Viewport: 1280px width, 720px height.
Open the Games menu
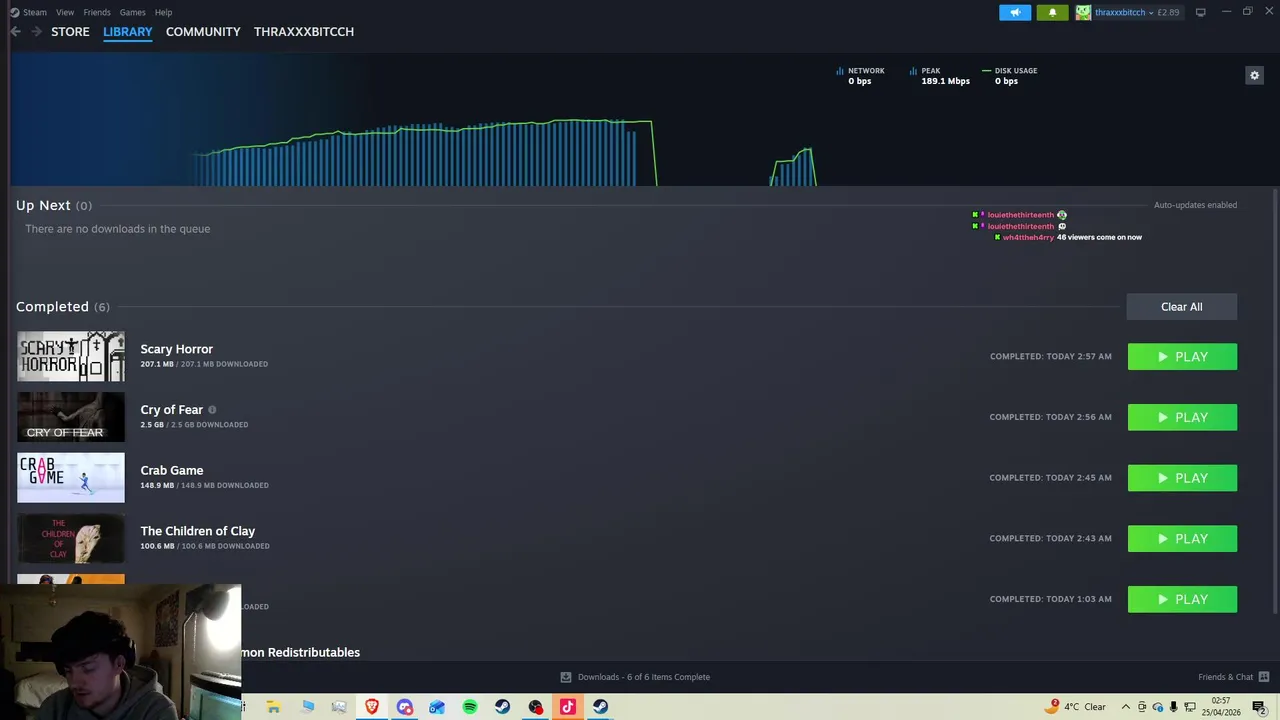tap(132, 12)
